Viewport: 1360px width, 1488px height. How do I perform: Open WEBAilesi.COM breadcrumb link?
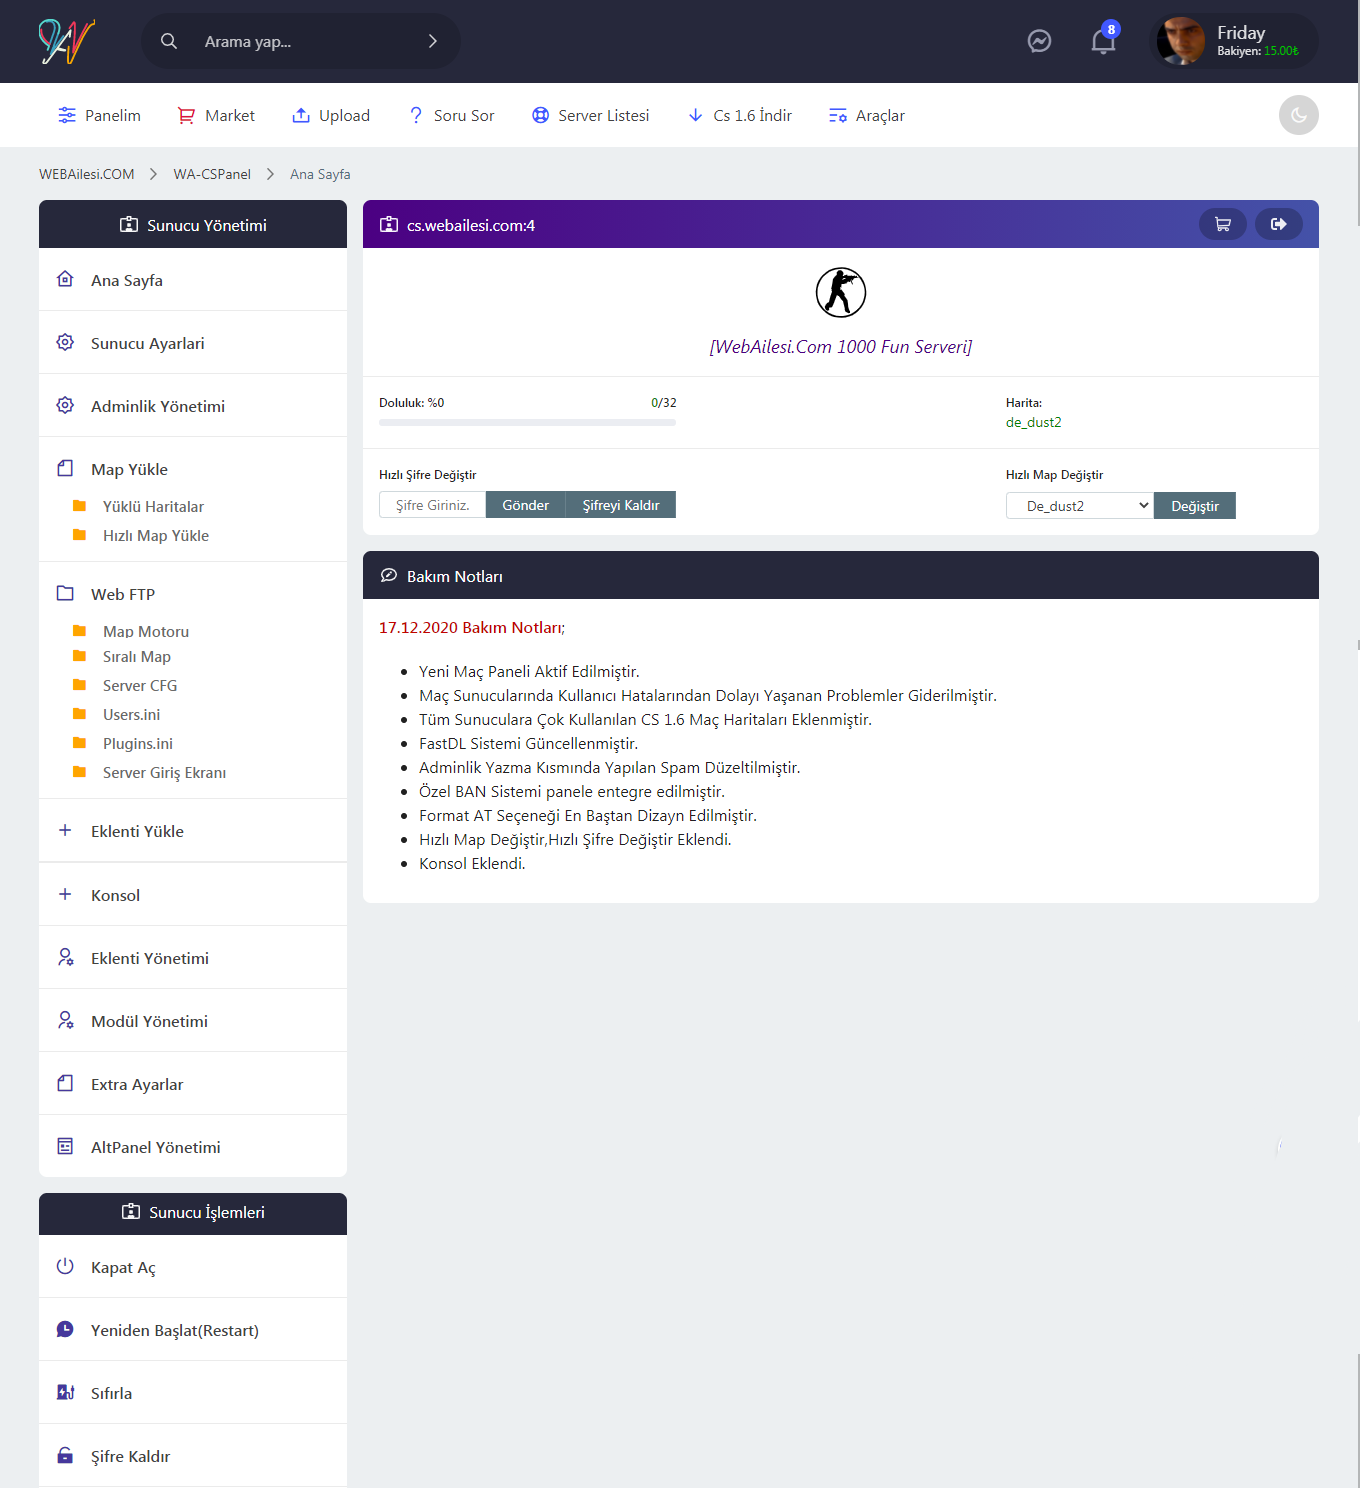[x=87, y=174]
